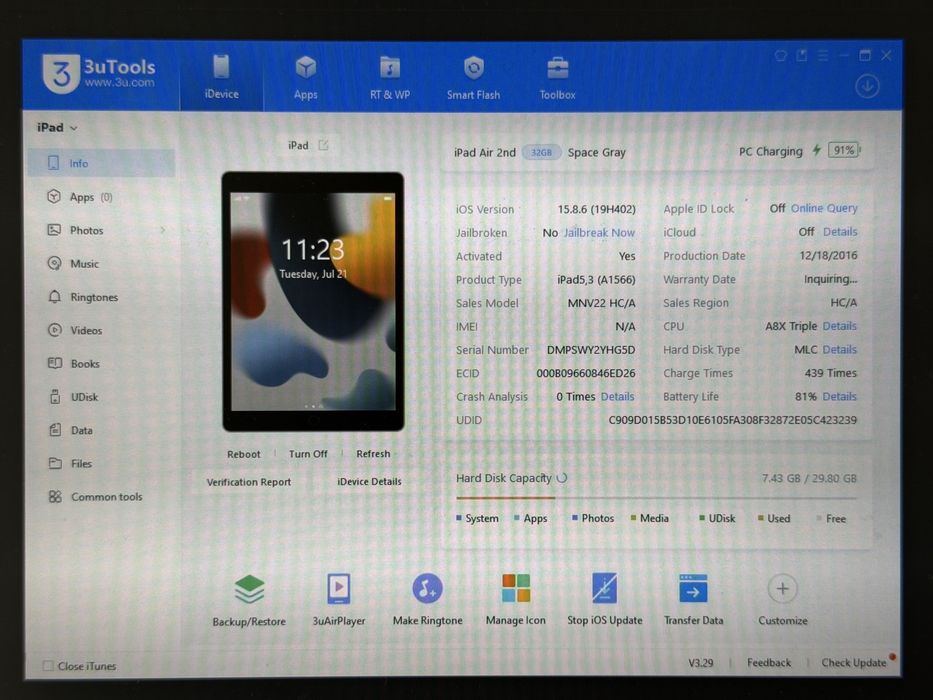Click the 91% battery indicator
Viewport: 933px width, 700px height.
844,150
